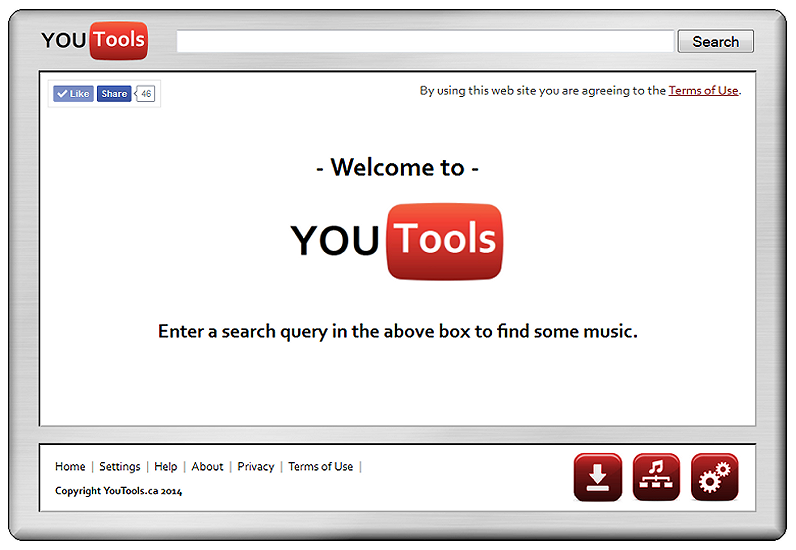The width and height of the screenshot is (796, 550).
Task: Click the 46 like count bubble
Action: (x=146, y=94)
